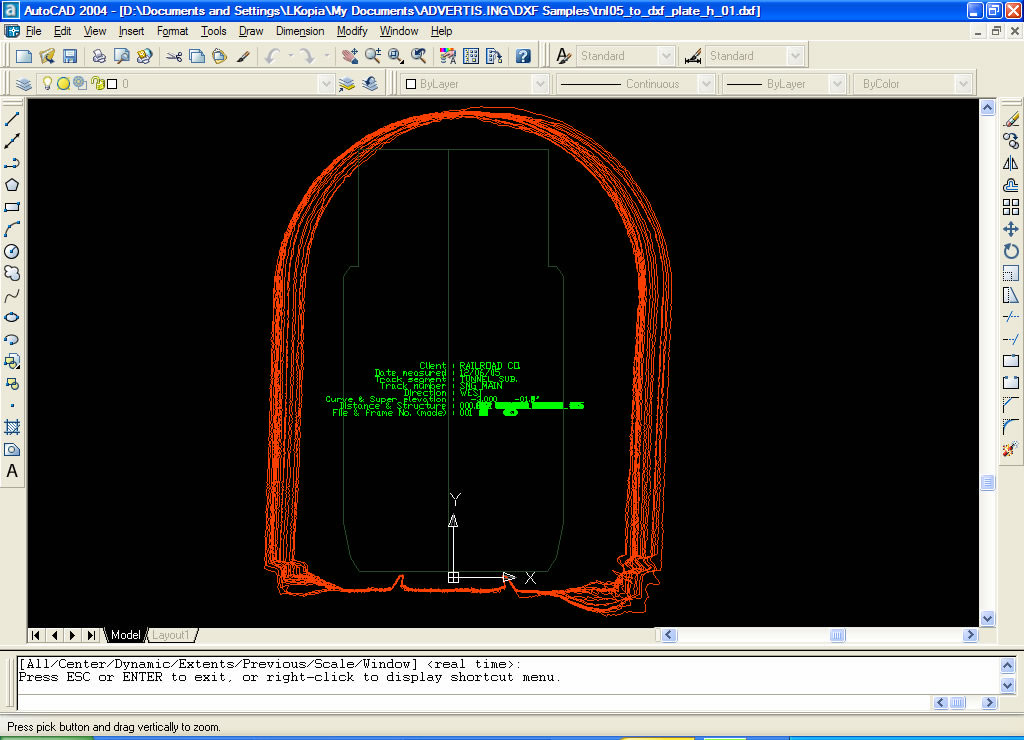Select the Move modify tool
Image resolution: width=1024 pixels, height=740 pixels.
coord(1011,229)
